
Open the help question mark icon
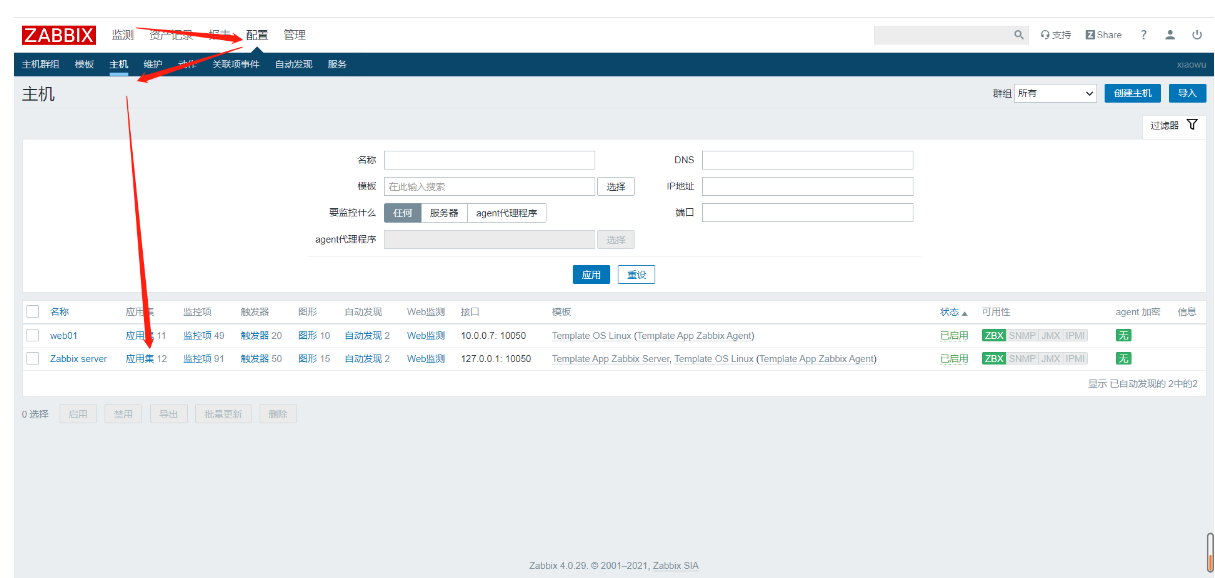click(x=1144, y=35)
